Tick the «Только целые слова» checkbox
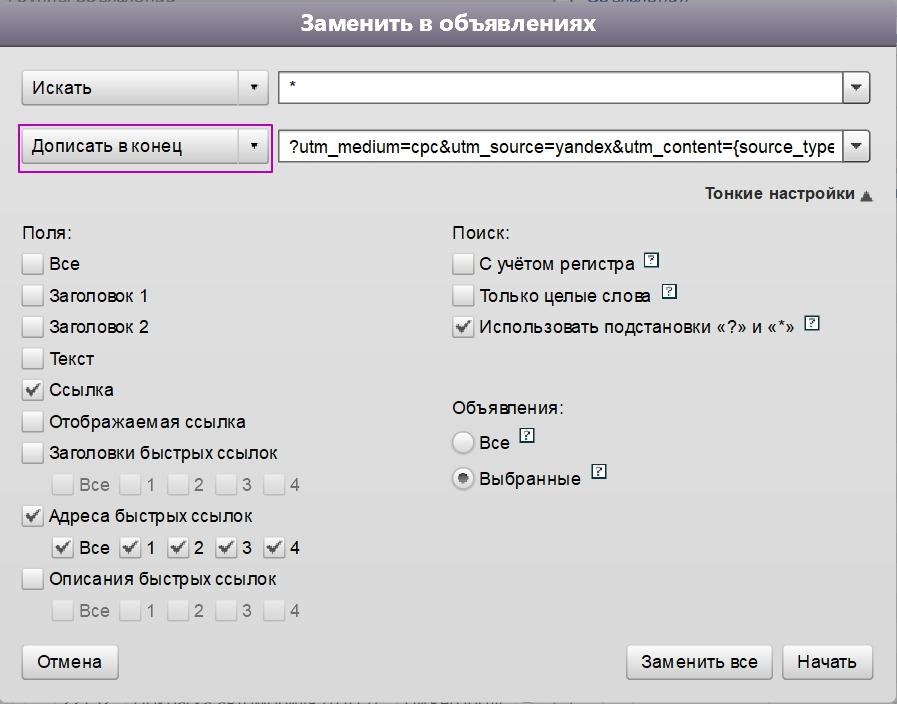This screenshot has height=704, width=897. 463,296
